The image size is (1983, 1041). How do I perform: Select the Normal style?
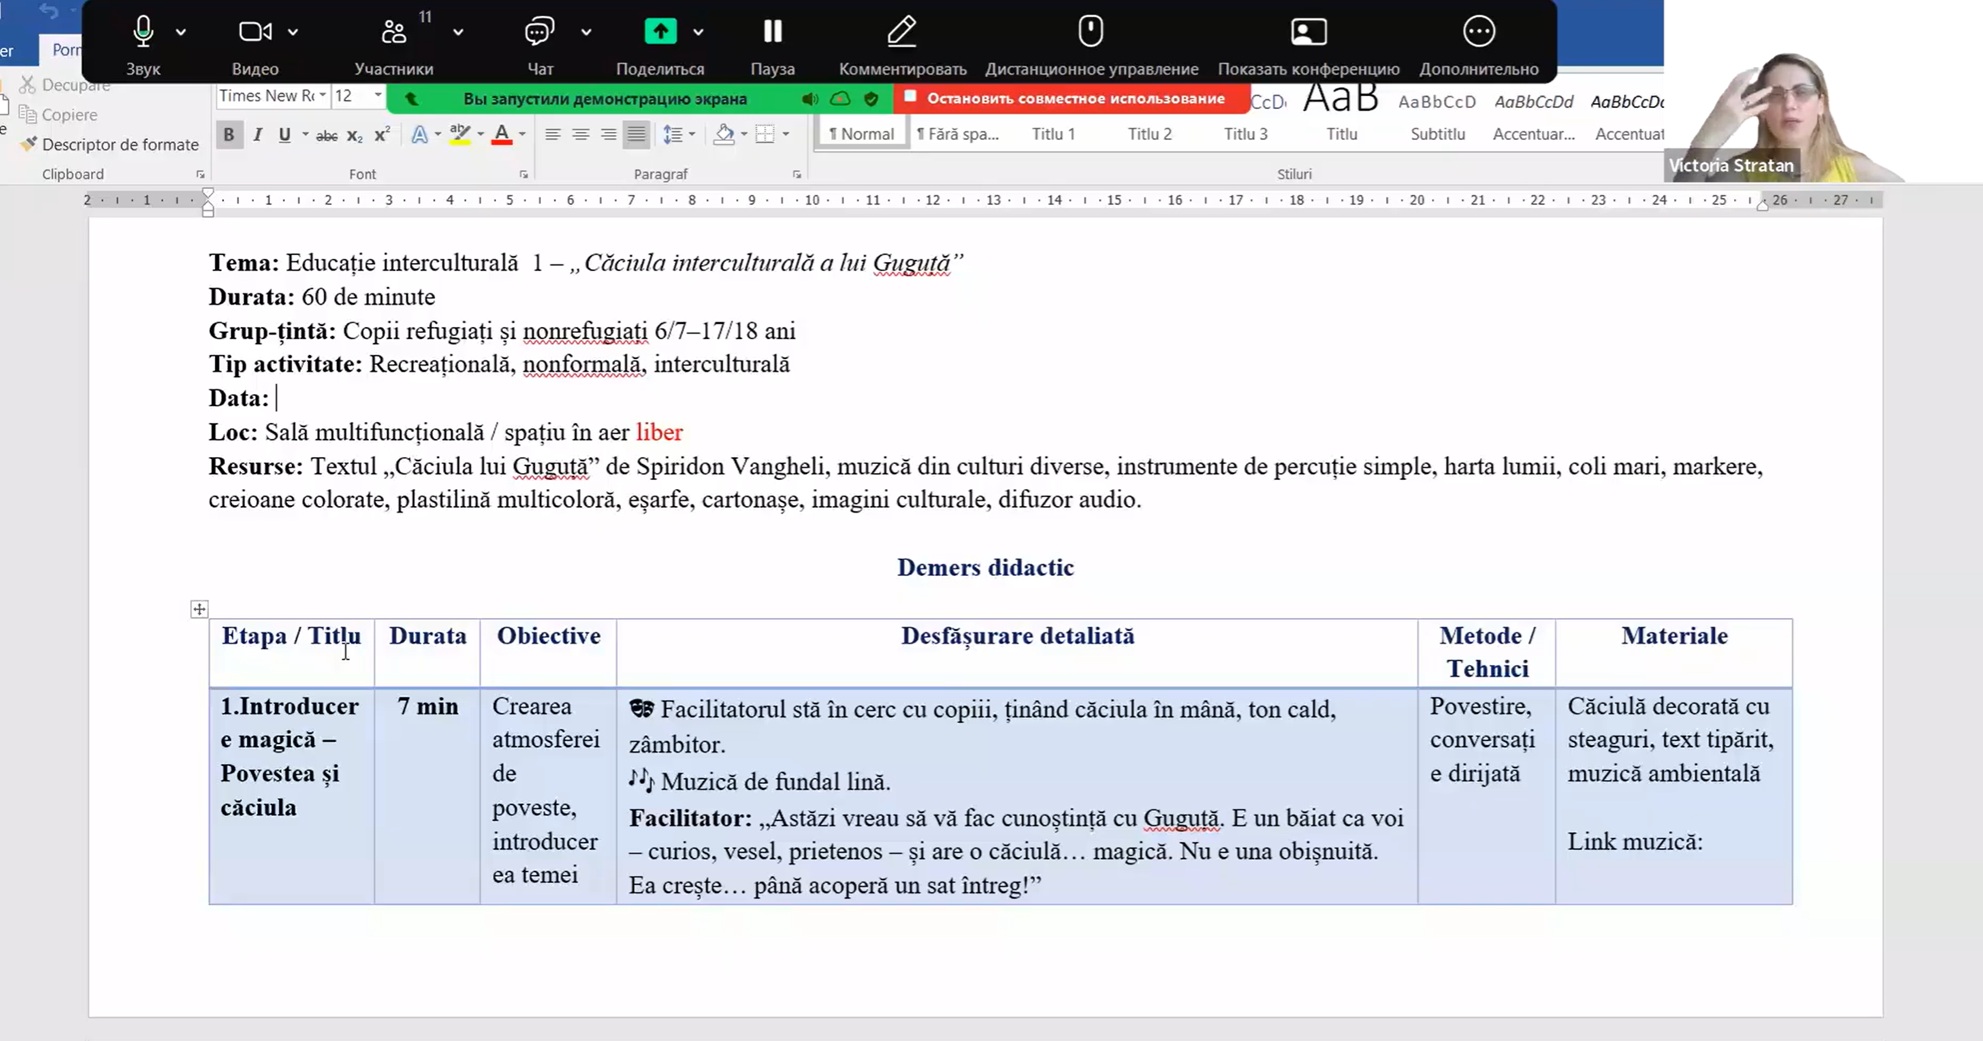pyautogui.click(x=861, y=134)
